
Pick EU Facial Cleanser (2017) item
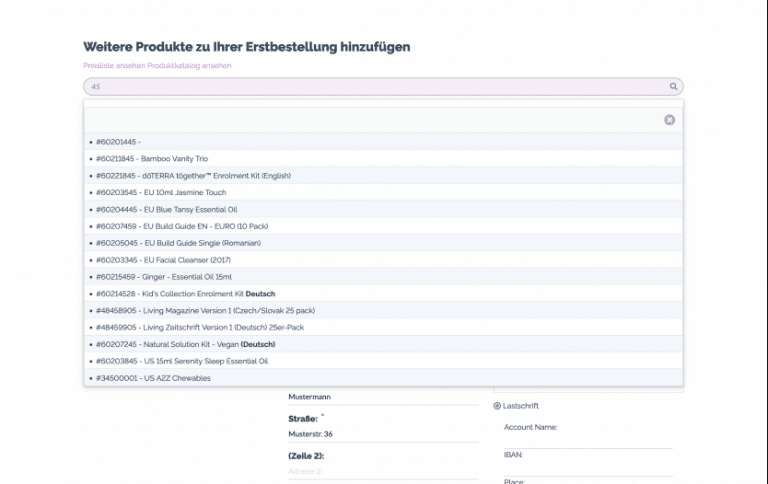pos(187,260)
